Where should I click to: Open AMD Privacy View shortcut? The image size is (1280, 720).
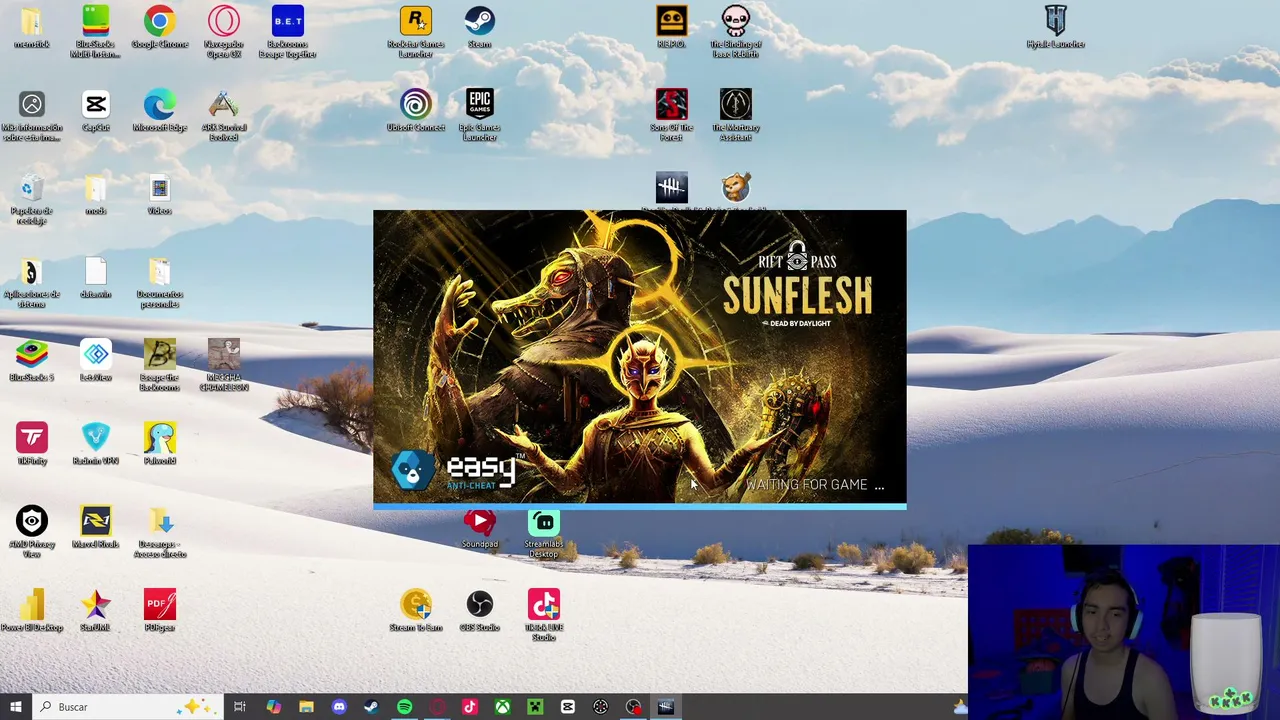pos(32,532)
